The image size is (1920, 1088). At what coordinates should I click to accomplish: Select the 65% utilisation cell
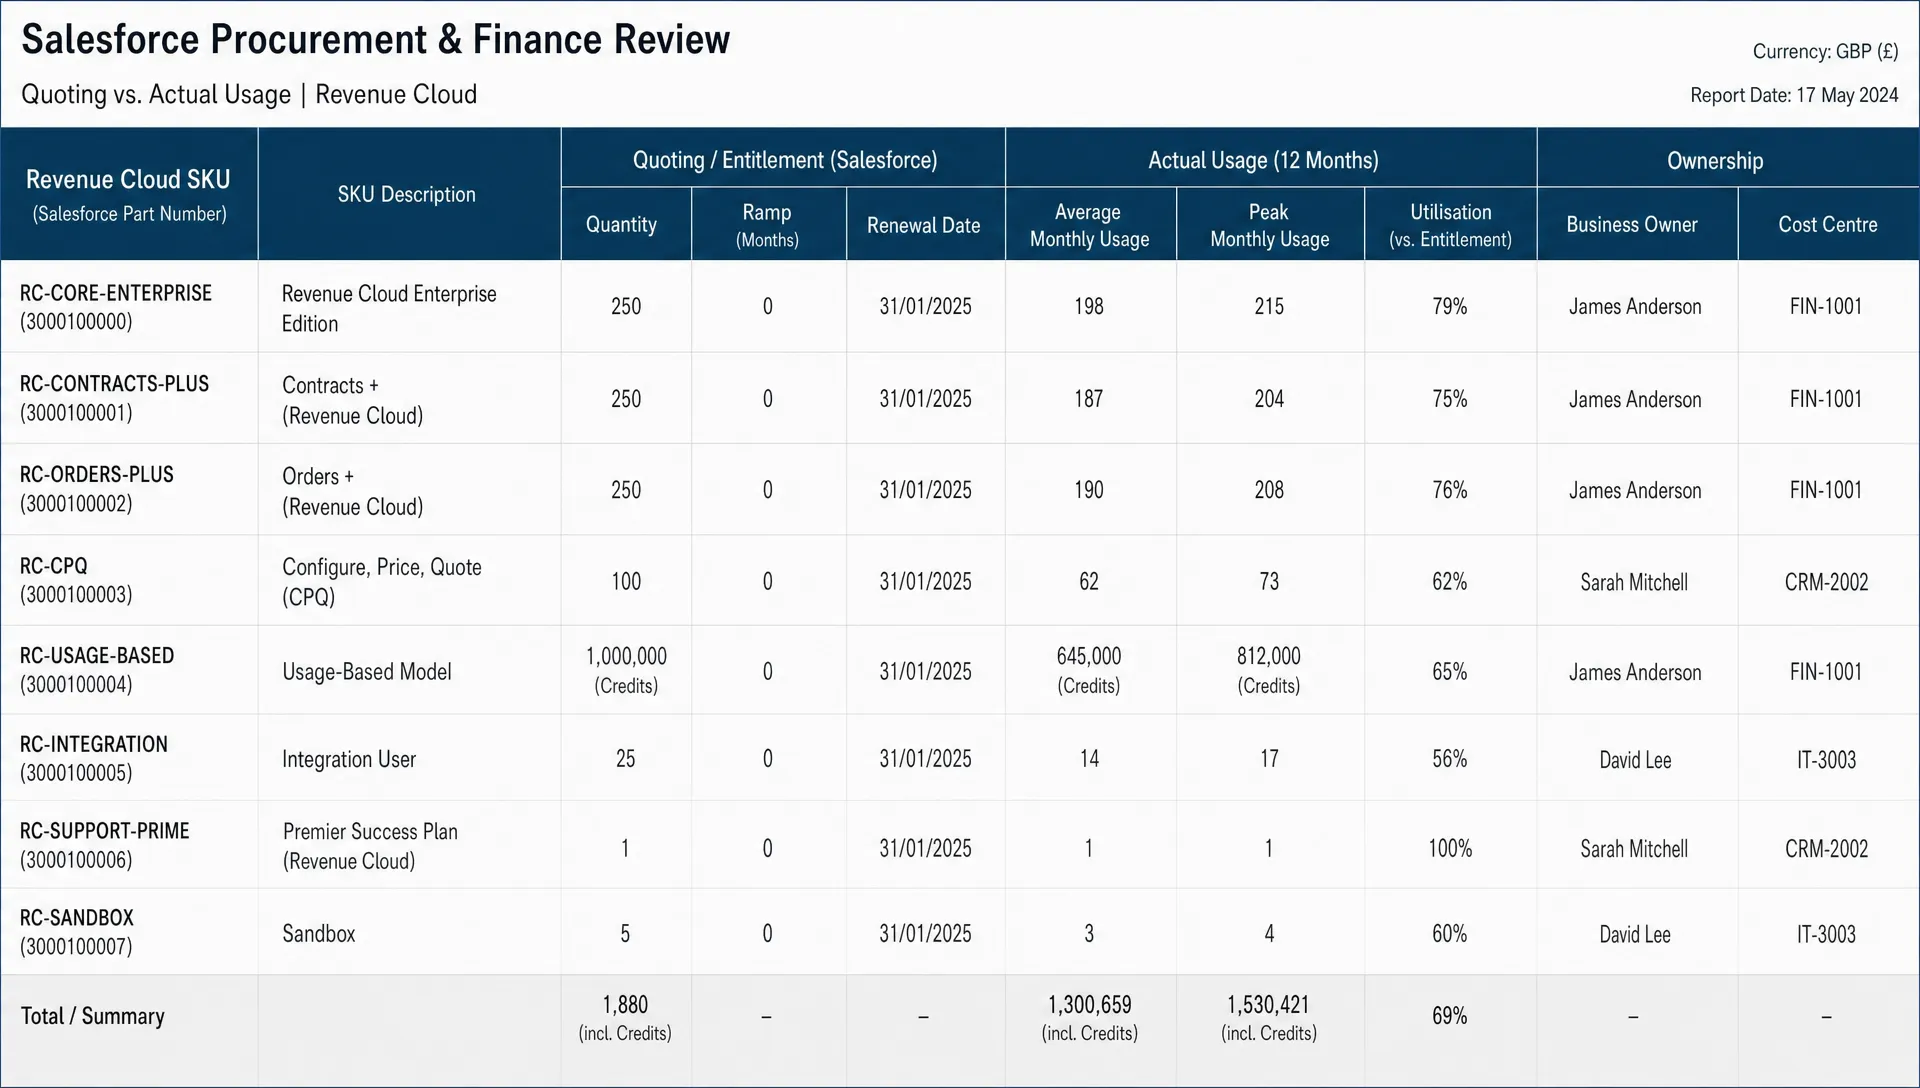1450,671
